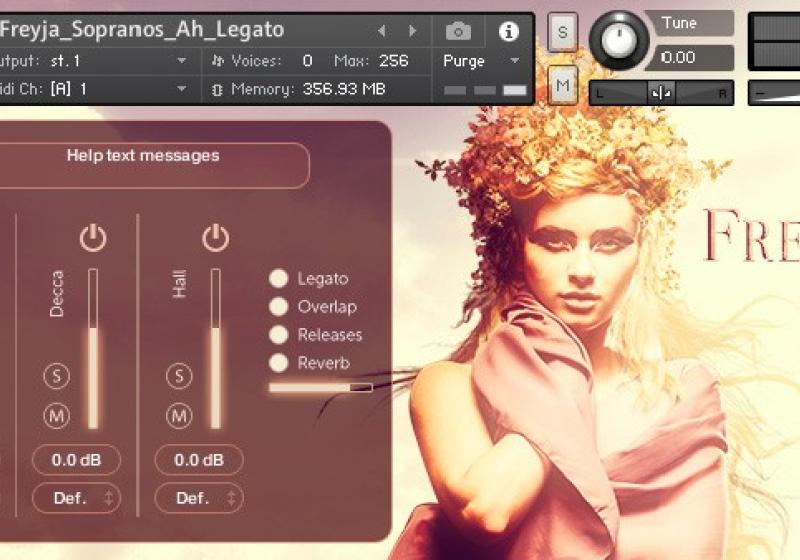The image size is (800, 560).
Task: Enable the Releases option
Action: tap(279, 335)
